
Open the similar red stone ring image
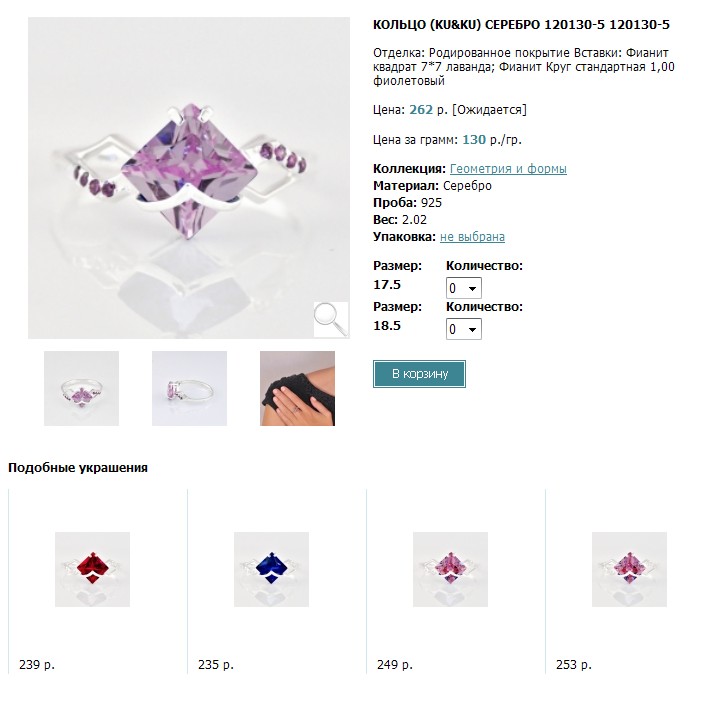[x=92, y=569]
